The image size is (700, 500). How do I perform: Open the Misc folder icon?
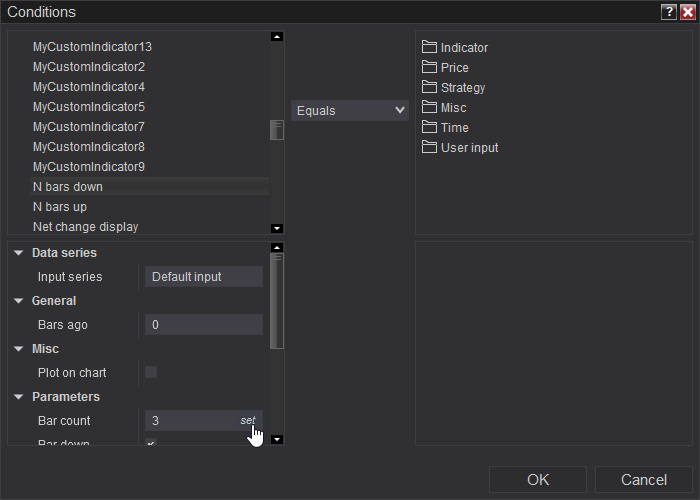pyautogui.click(x=430, y=107)
